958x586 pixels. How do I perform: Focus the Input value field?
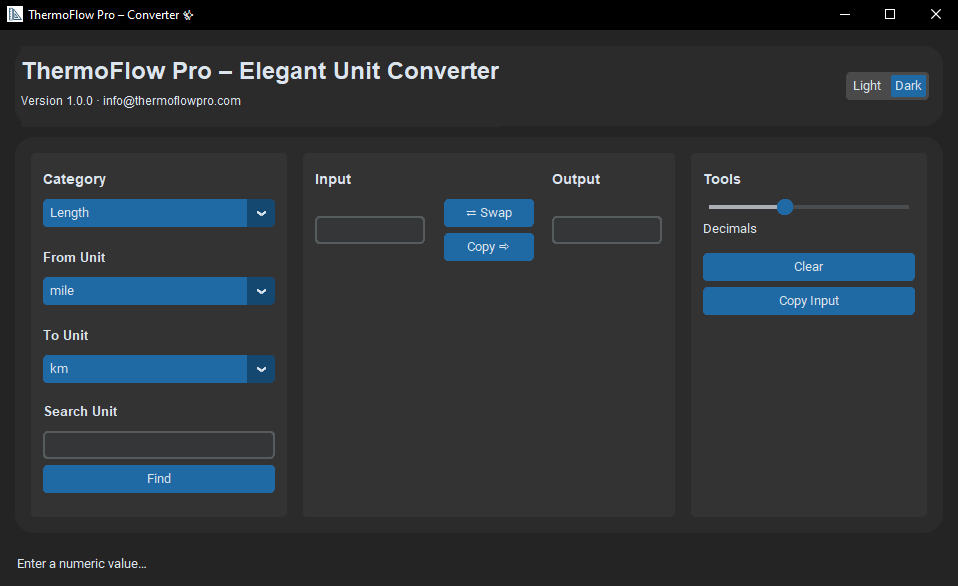370,230
